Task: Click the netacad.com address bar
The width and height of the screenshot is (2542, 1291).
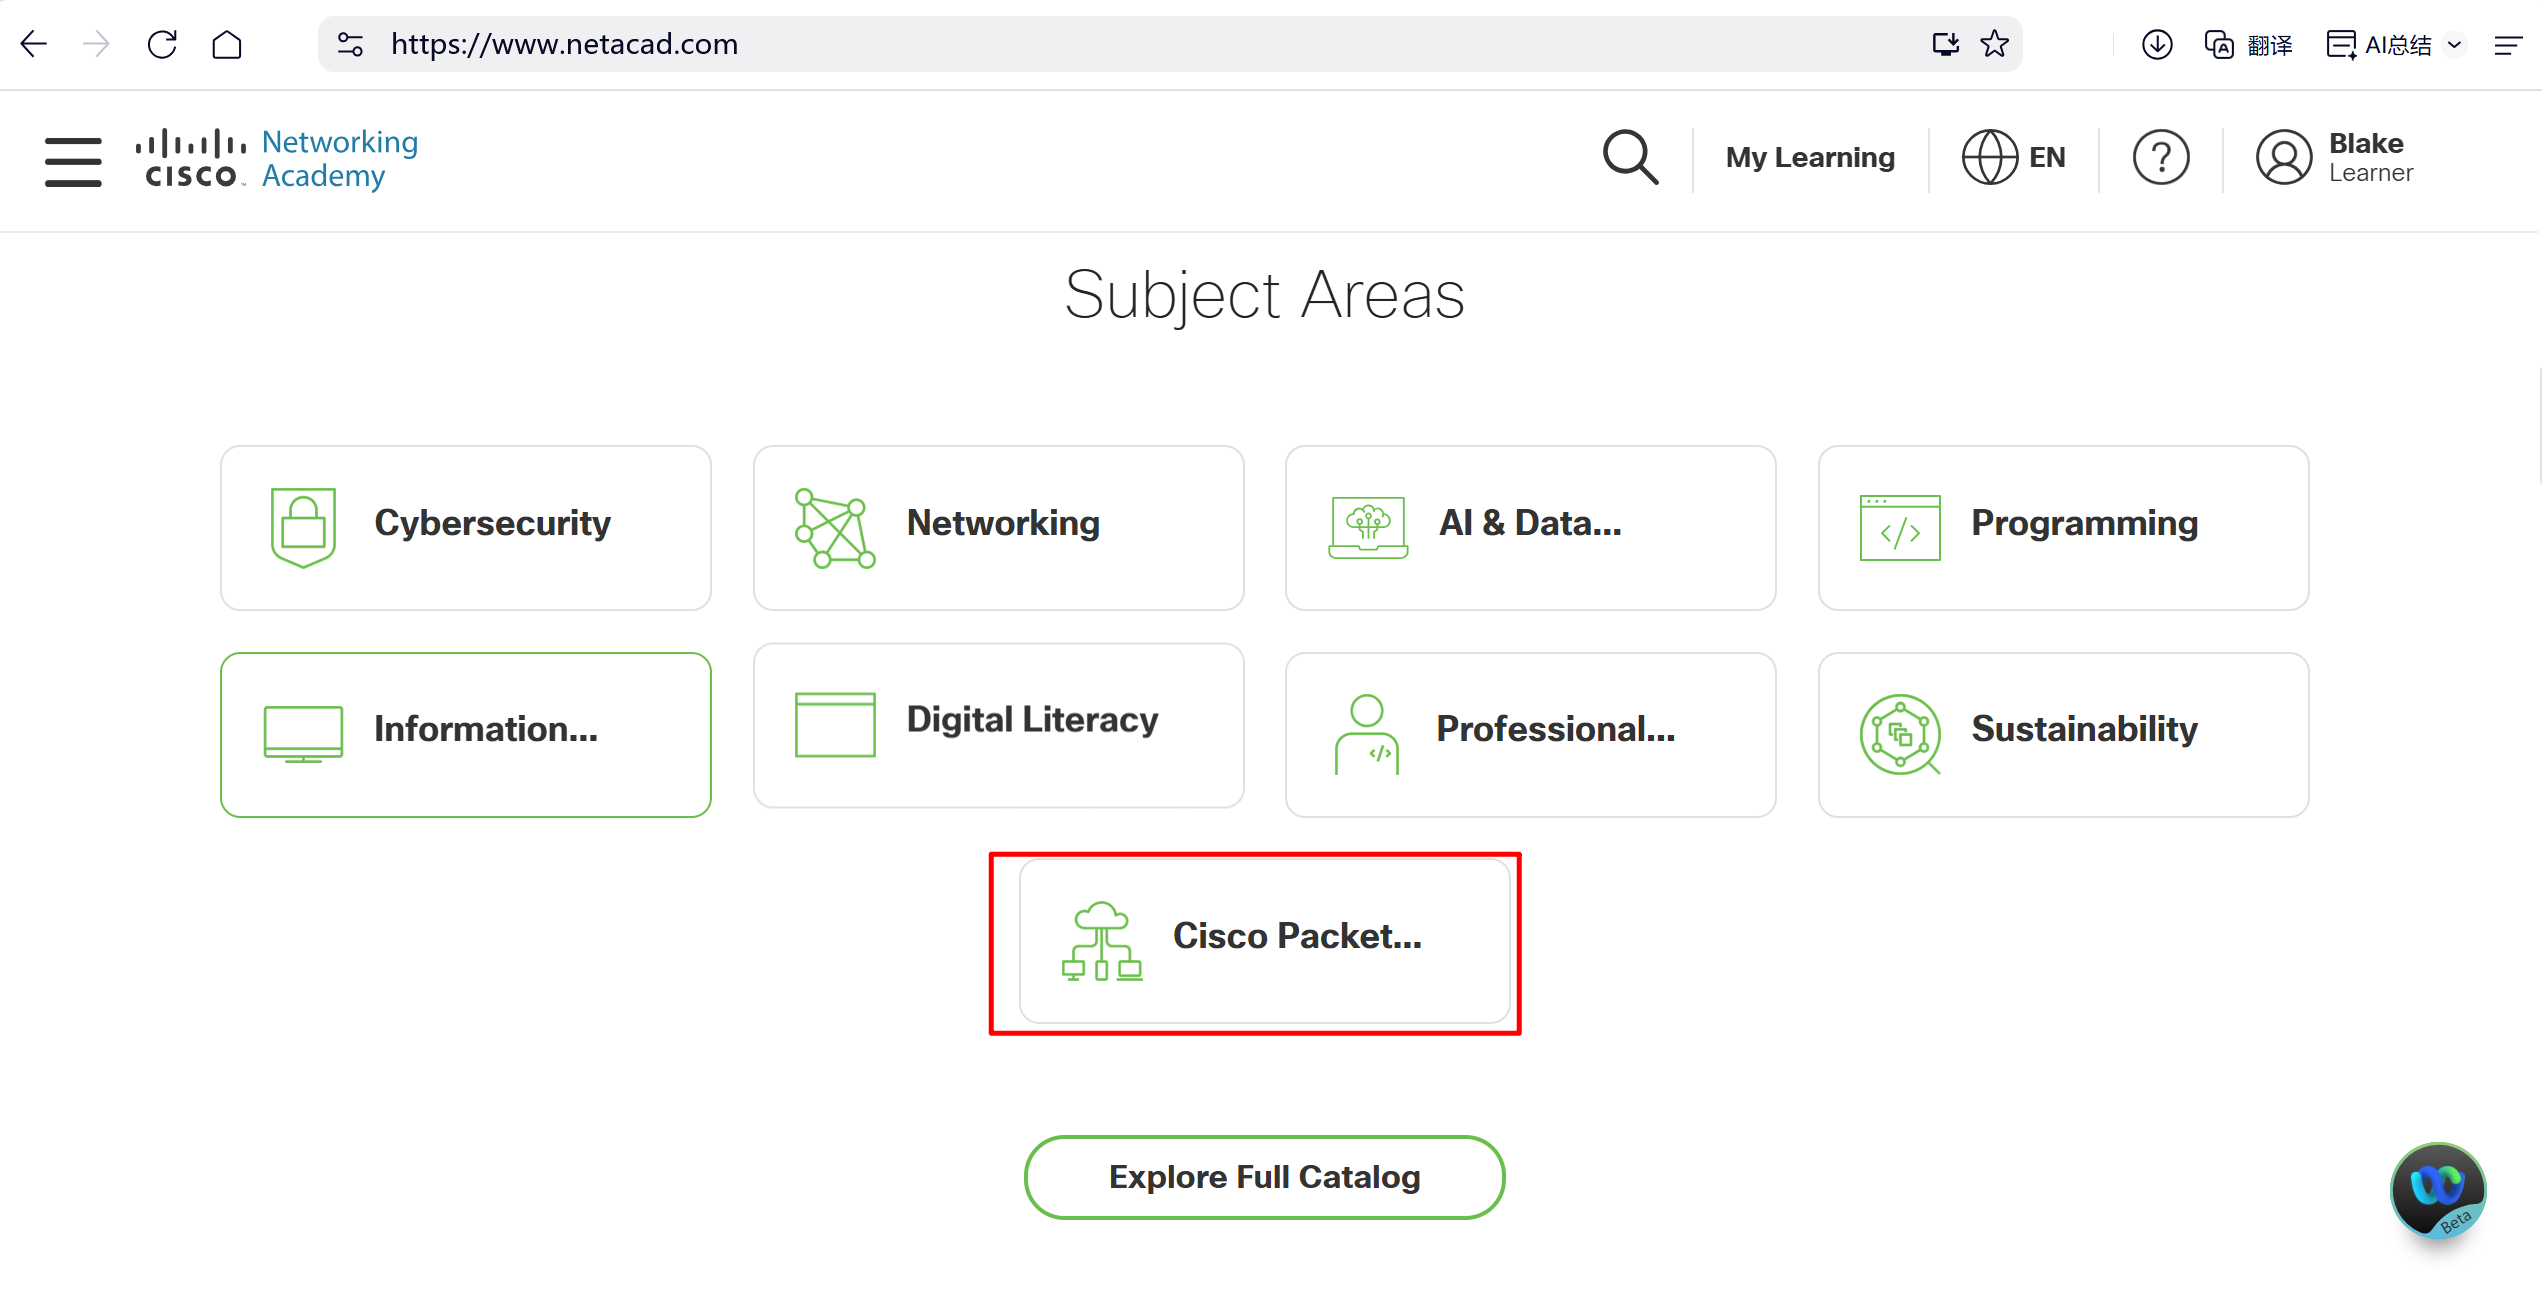Action: tap(1170, 44)
